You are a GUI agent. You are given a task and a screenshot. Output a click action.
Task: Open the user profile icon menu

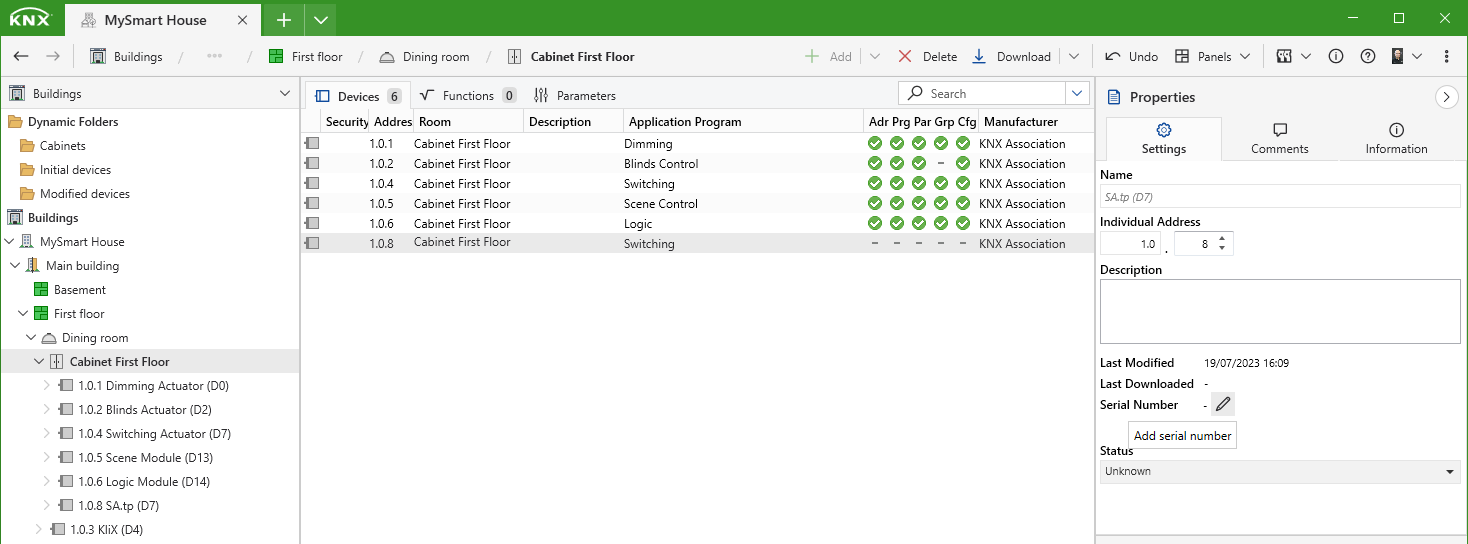tap(1406, 57)
